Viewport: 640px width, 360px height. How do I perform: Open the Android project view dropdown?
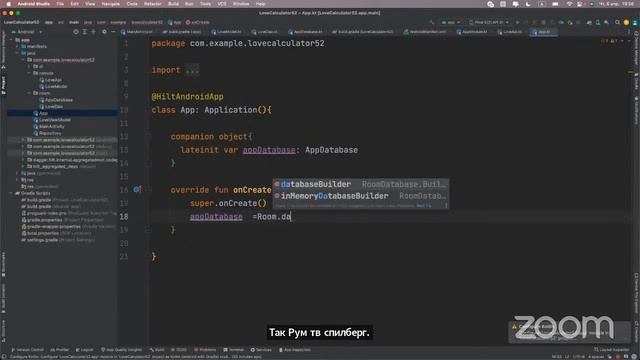point(28,32)
